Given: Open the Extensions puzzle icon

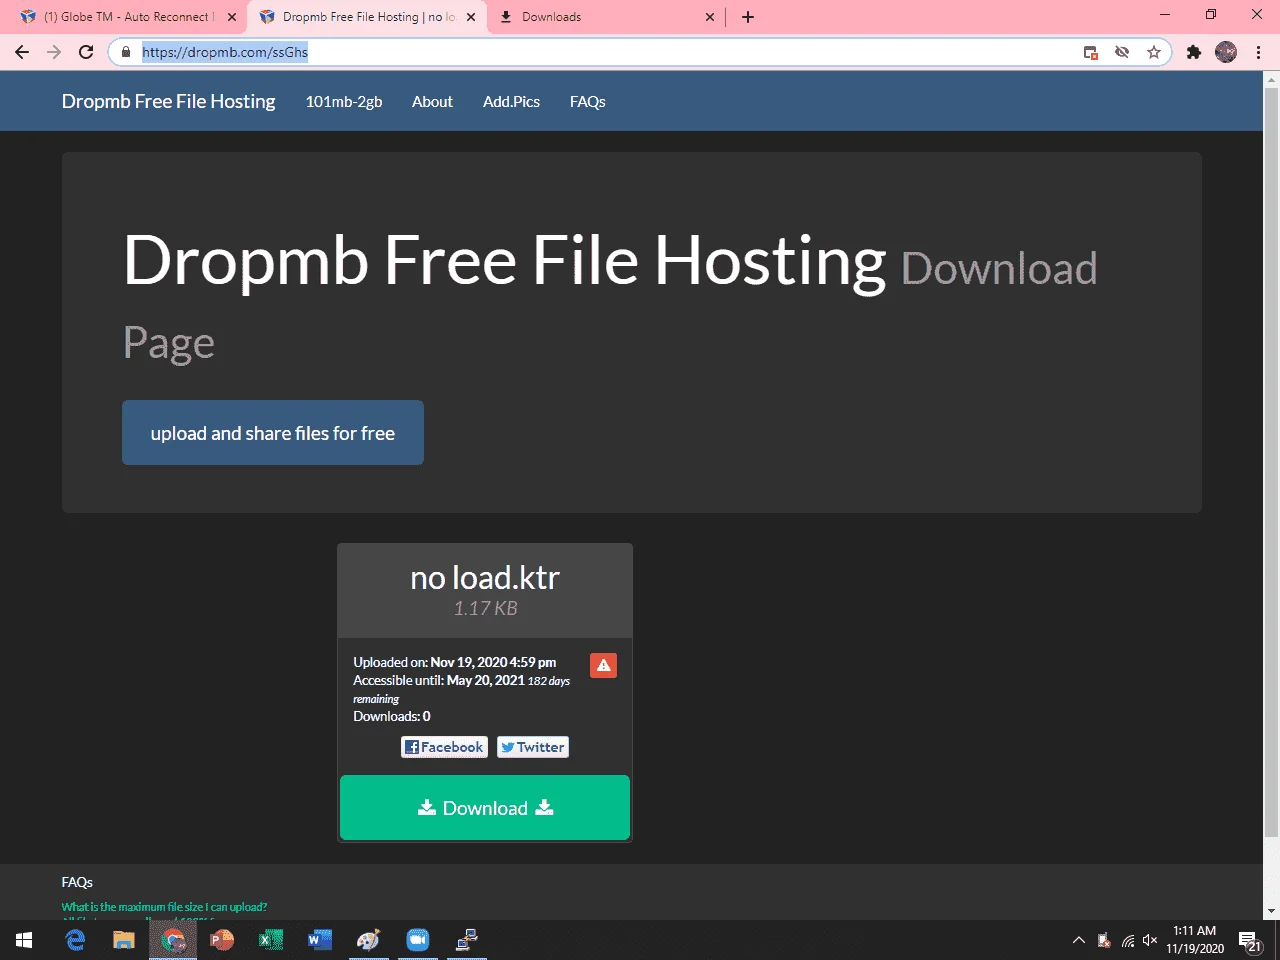Looking at the screenshot, I should 1193,52.
